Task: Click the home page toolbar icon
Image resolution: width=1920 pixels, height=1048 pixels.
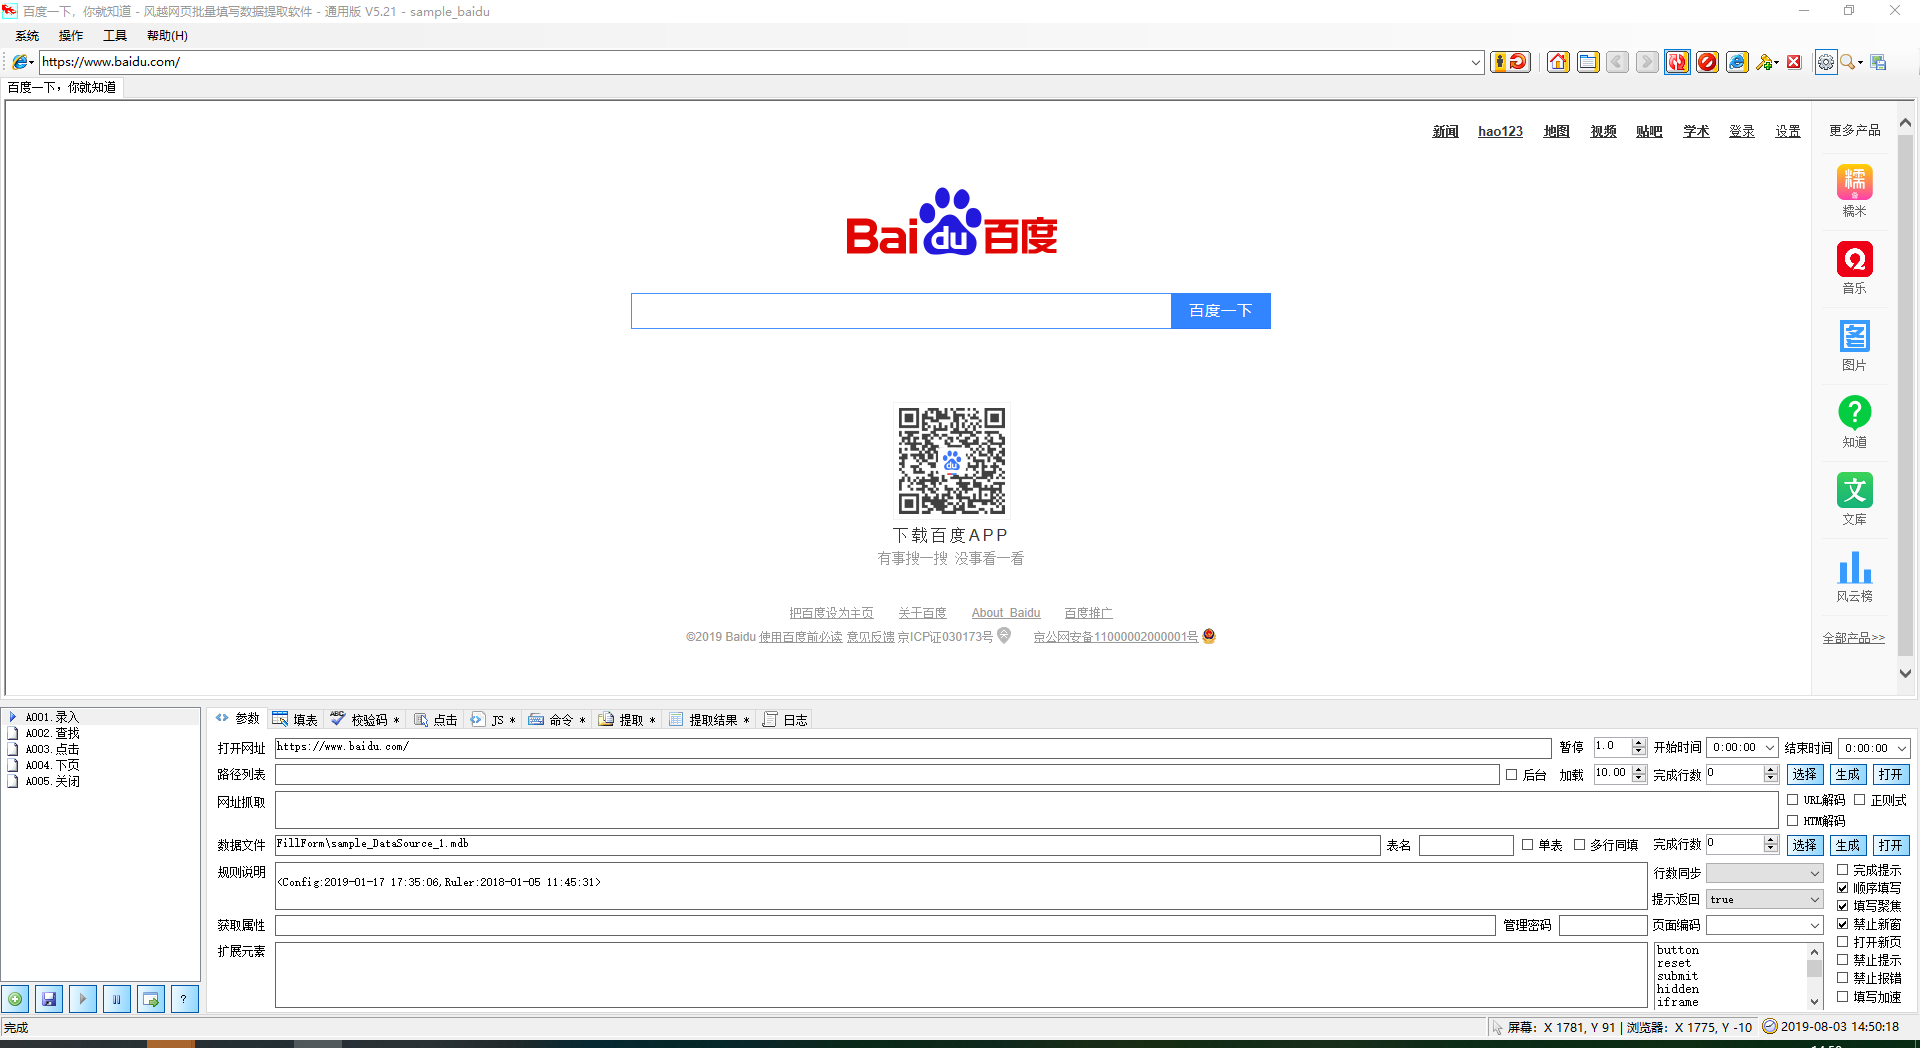Action: 1558,62
